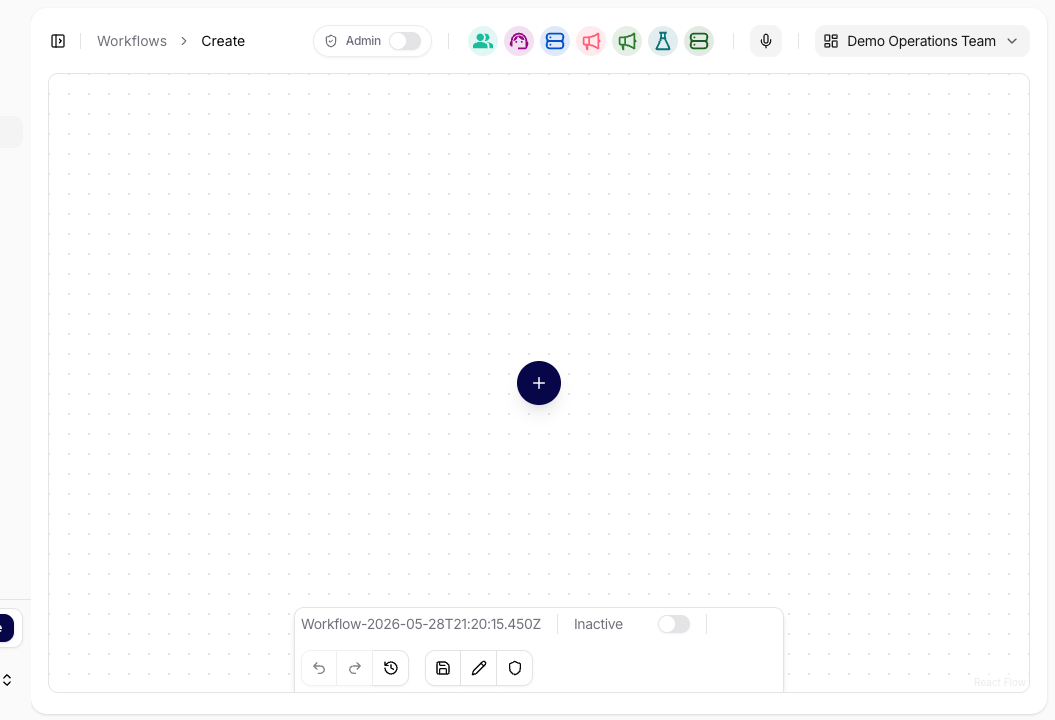
Task: Toggle the sidebar panel icon
Action: [58, 41]
